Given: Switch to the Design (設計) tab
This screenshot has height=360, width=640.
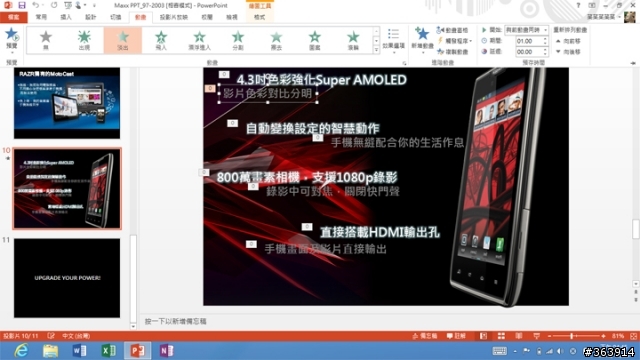Looking at the screenshot, I should pos(91,17).
